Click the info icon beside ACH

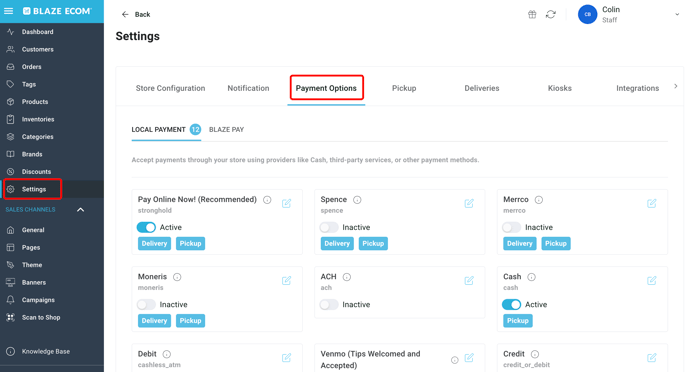pyautogui.click(x=347, y=277)
